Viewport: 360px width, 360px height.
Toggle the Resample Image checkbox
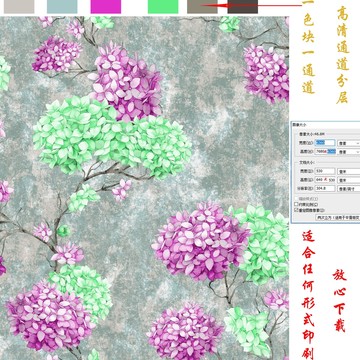tap(296, 210)
